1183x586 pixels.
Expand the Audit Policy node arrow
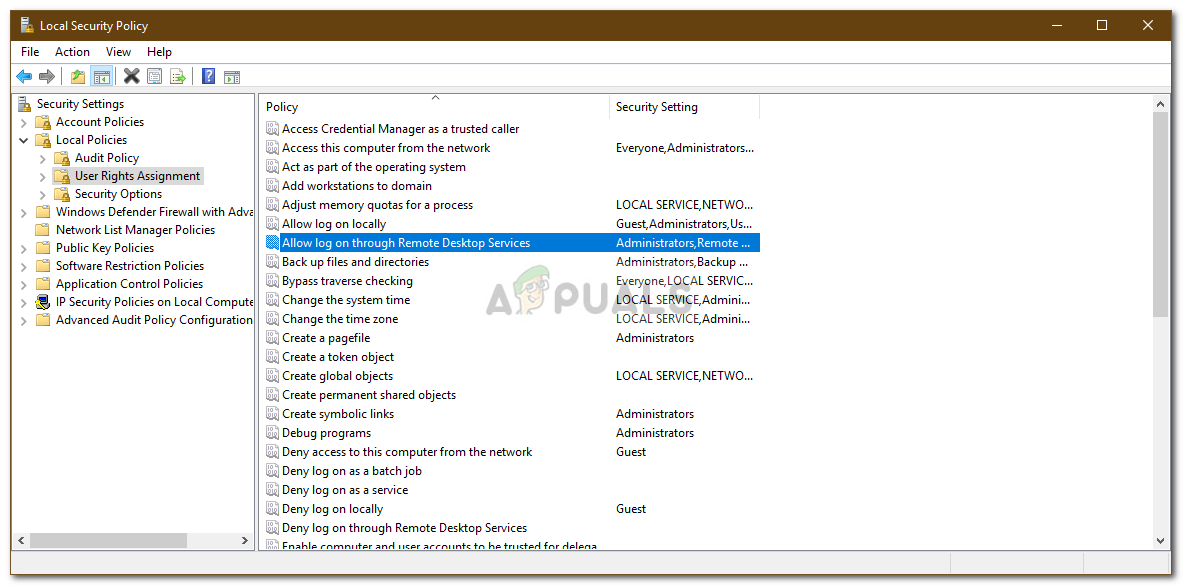[43, 158]
